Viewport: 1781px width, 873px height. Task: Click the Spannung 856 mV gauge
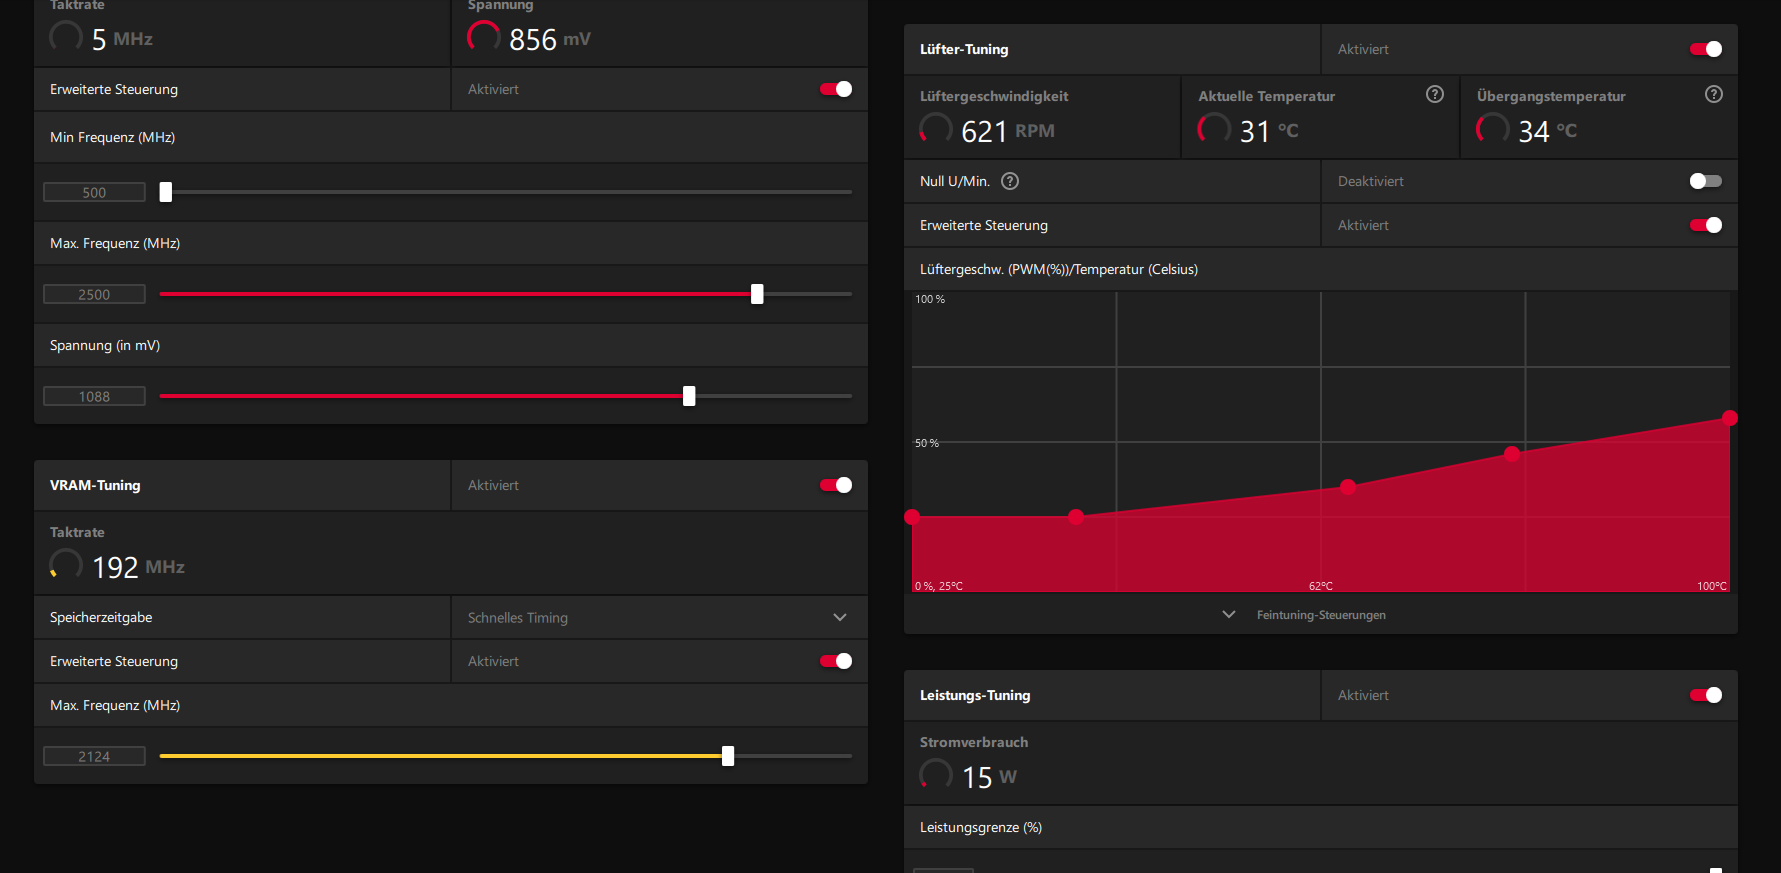(x=484, y=37)
